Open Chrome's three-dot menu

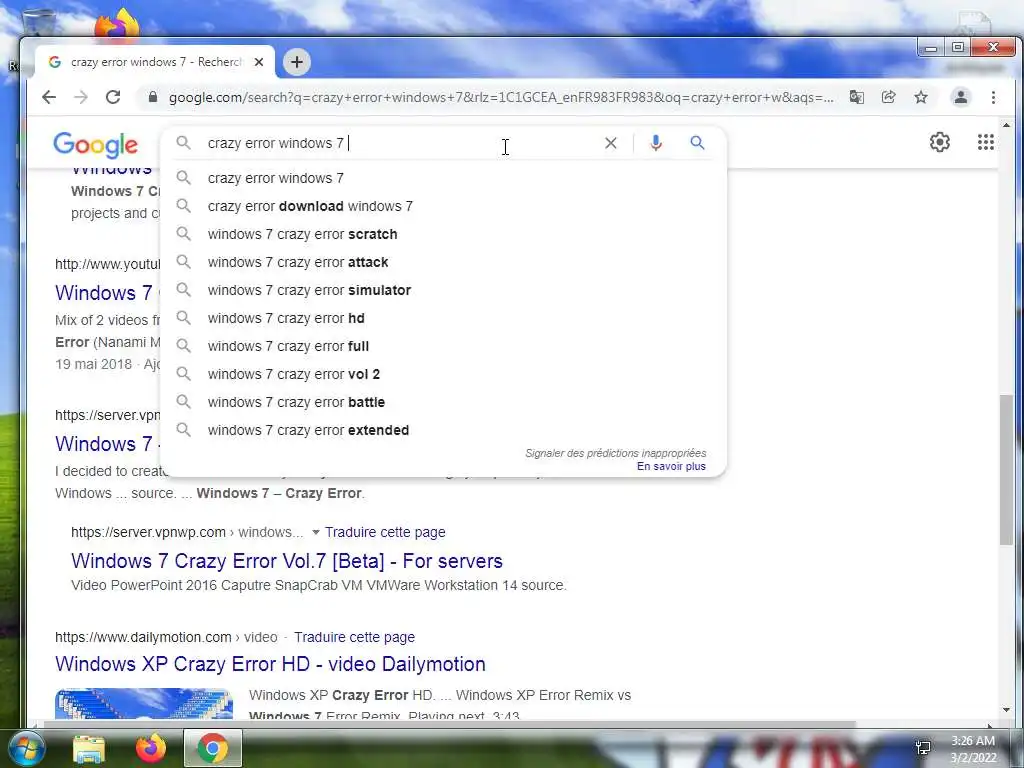[993, 97]
